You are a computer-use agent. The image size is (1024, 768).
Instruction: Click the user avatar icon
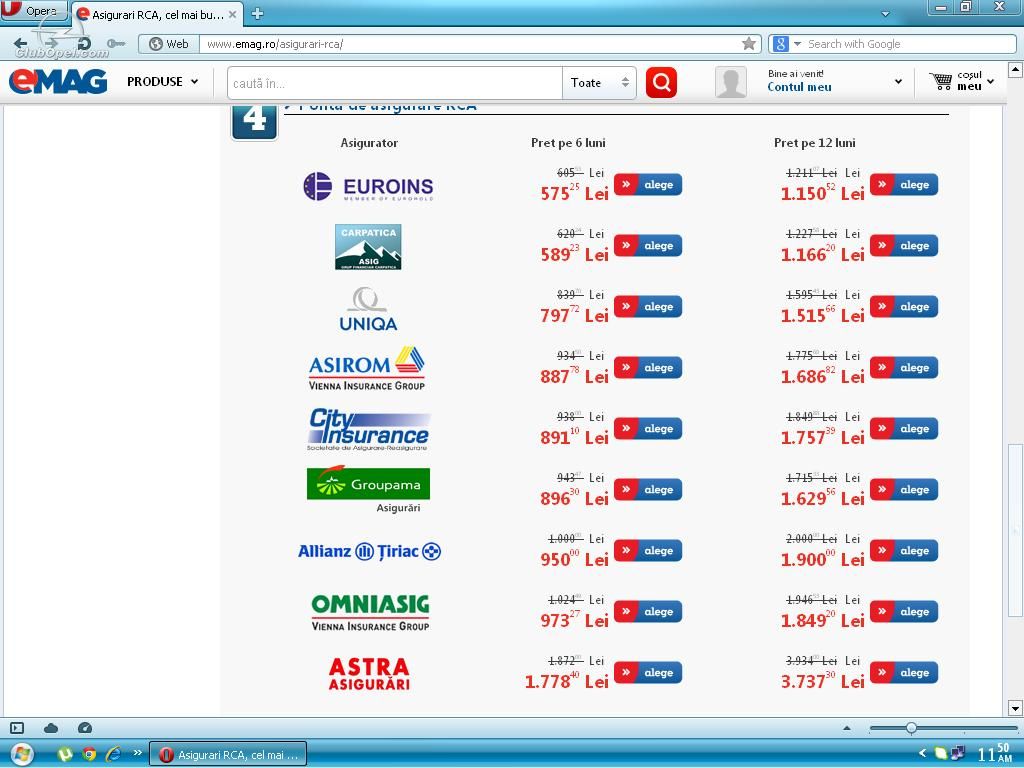coord(731,82)
